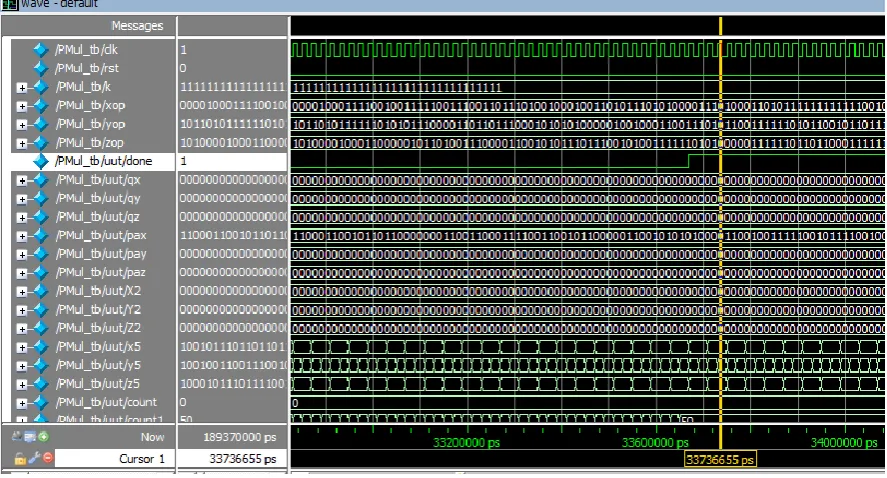Select the /PMul_tb/xop signal name
This screenshot has width=887, height=478.
tap(90, 106)
